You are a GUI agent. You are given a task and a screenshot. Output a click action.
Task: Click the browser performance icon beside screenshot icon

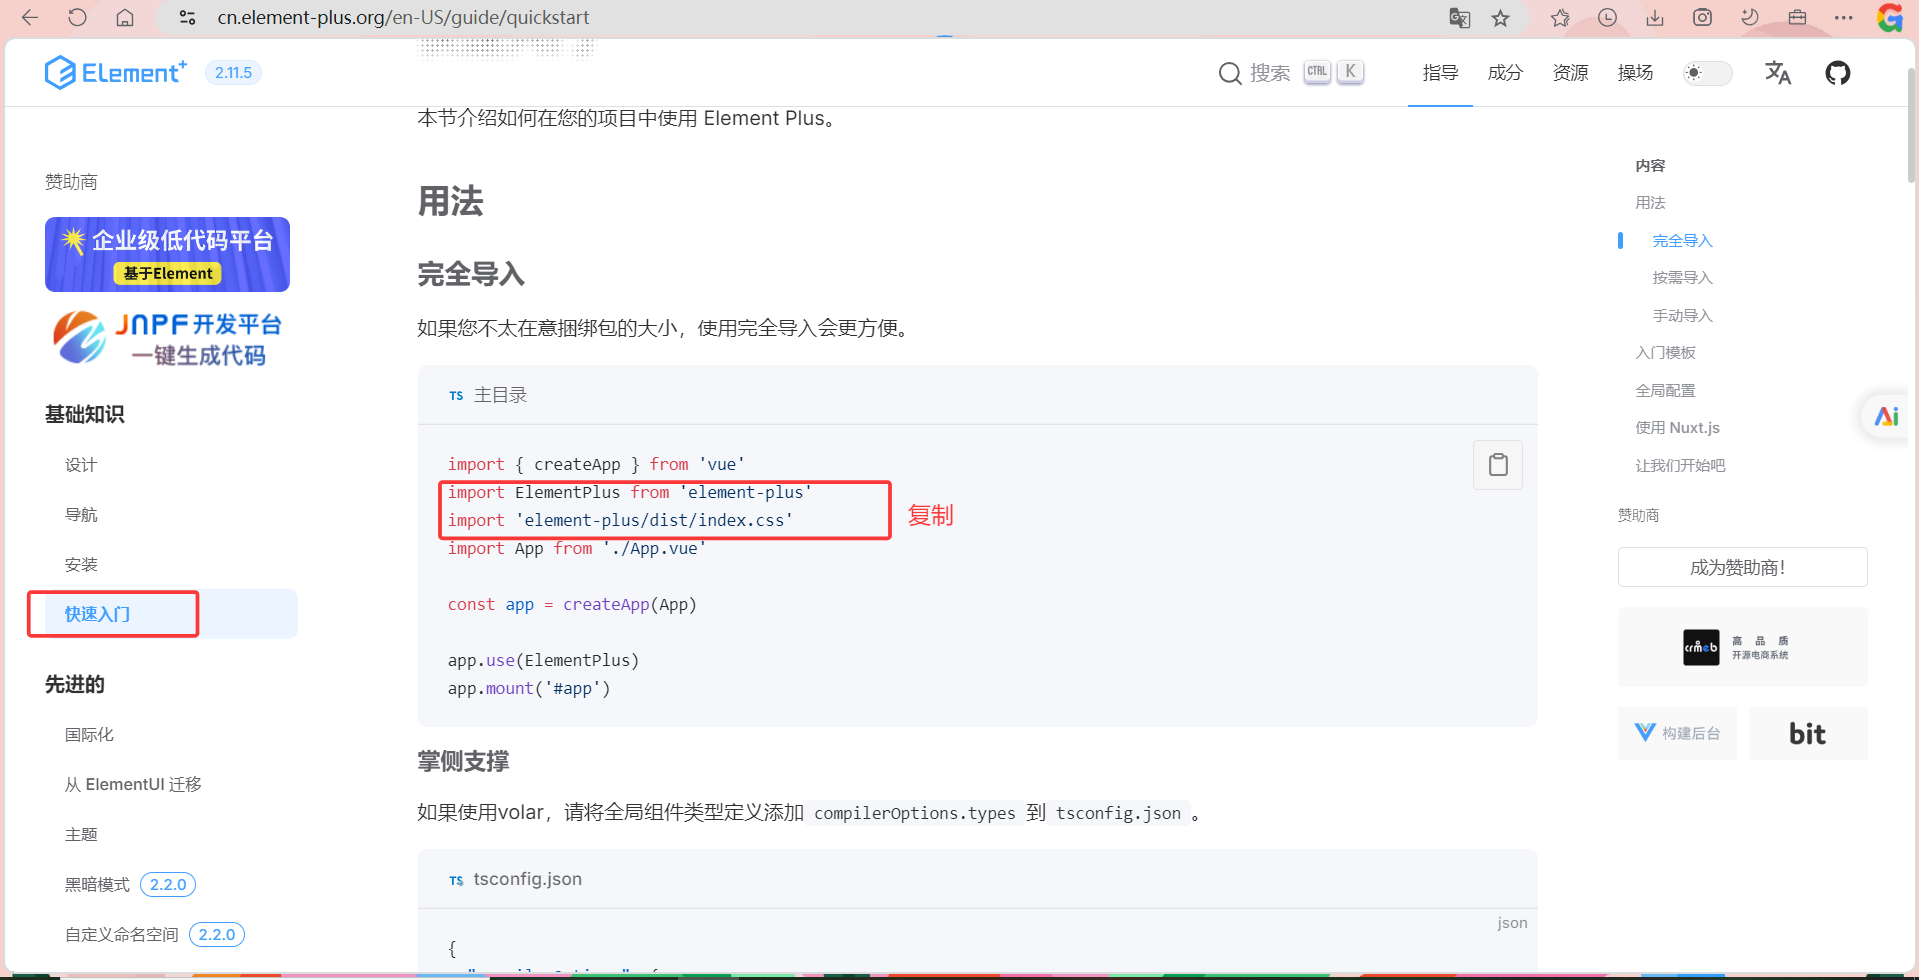pyautogui.click(x=1749, y=17)
